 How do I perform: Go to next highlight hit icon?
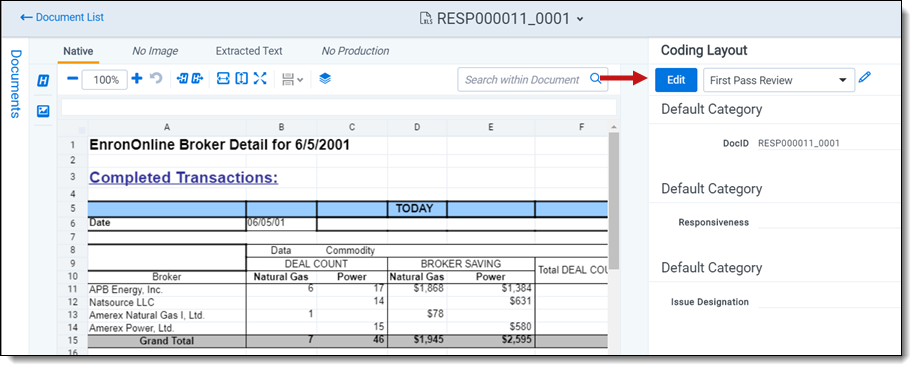pos(198,78)
